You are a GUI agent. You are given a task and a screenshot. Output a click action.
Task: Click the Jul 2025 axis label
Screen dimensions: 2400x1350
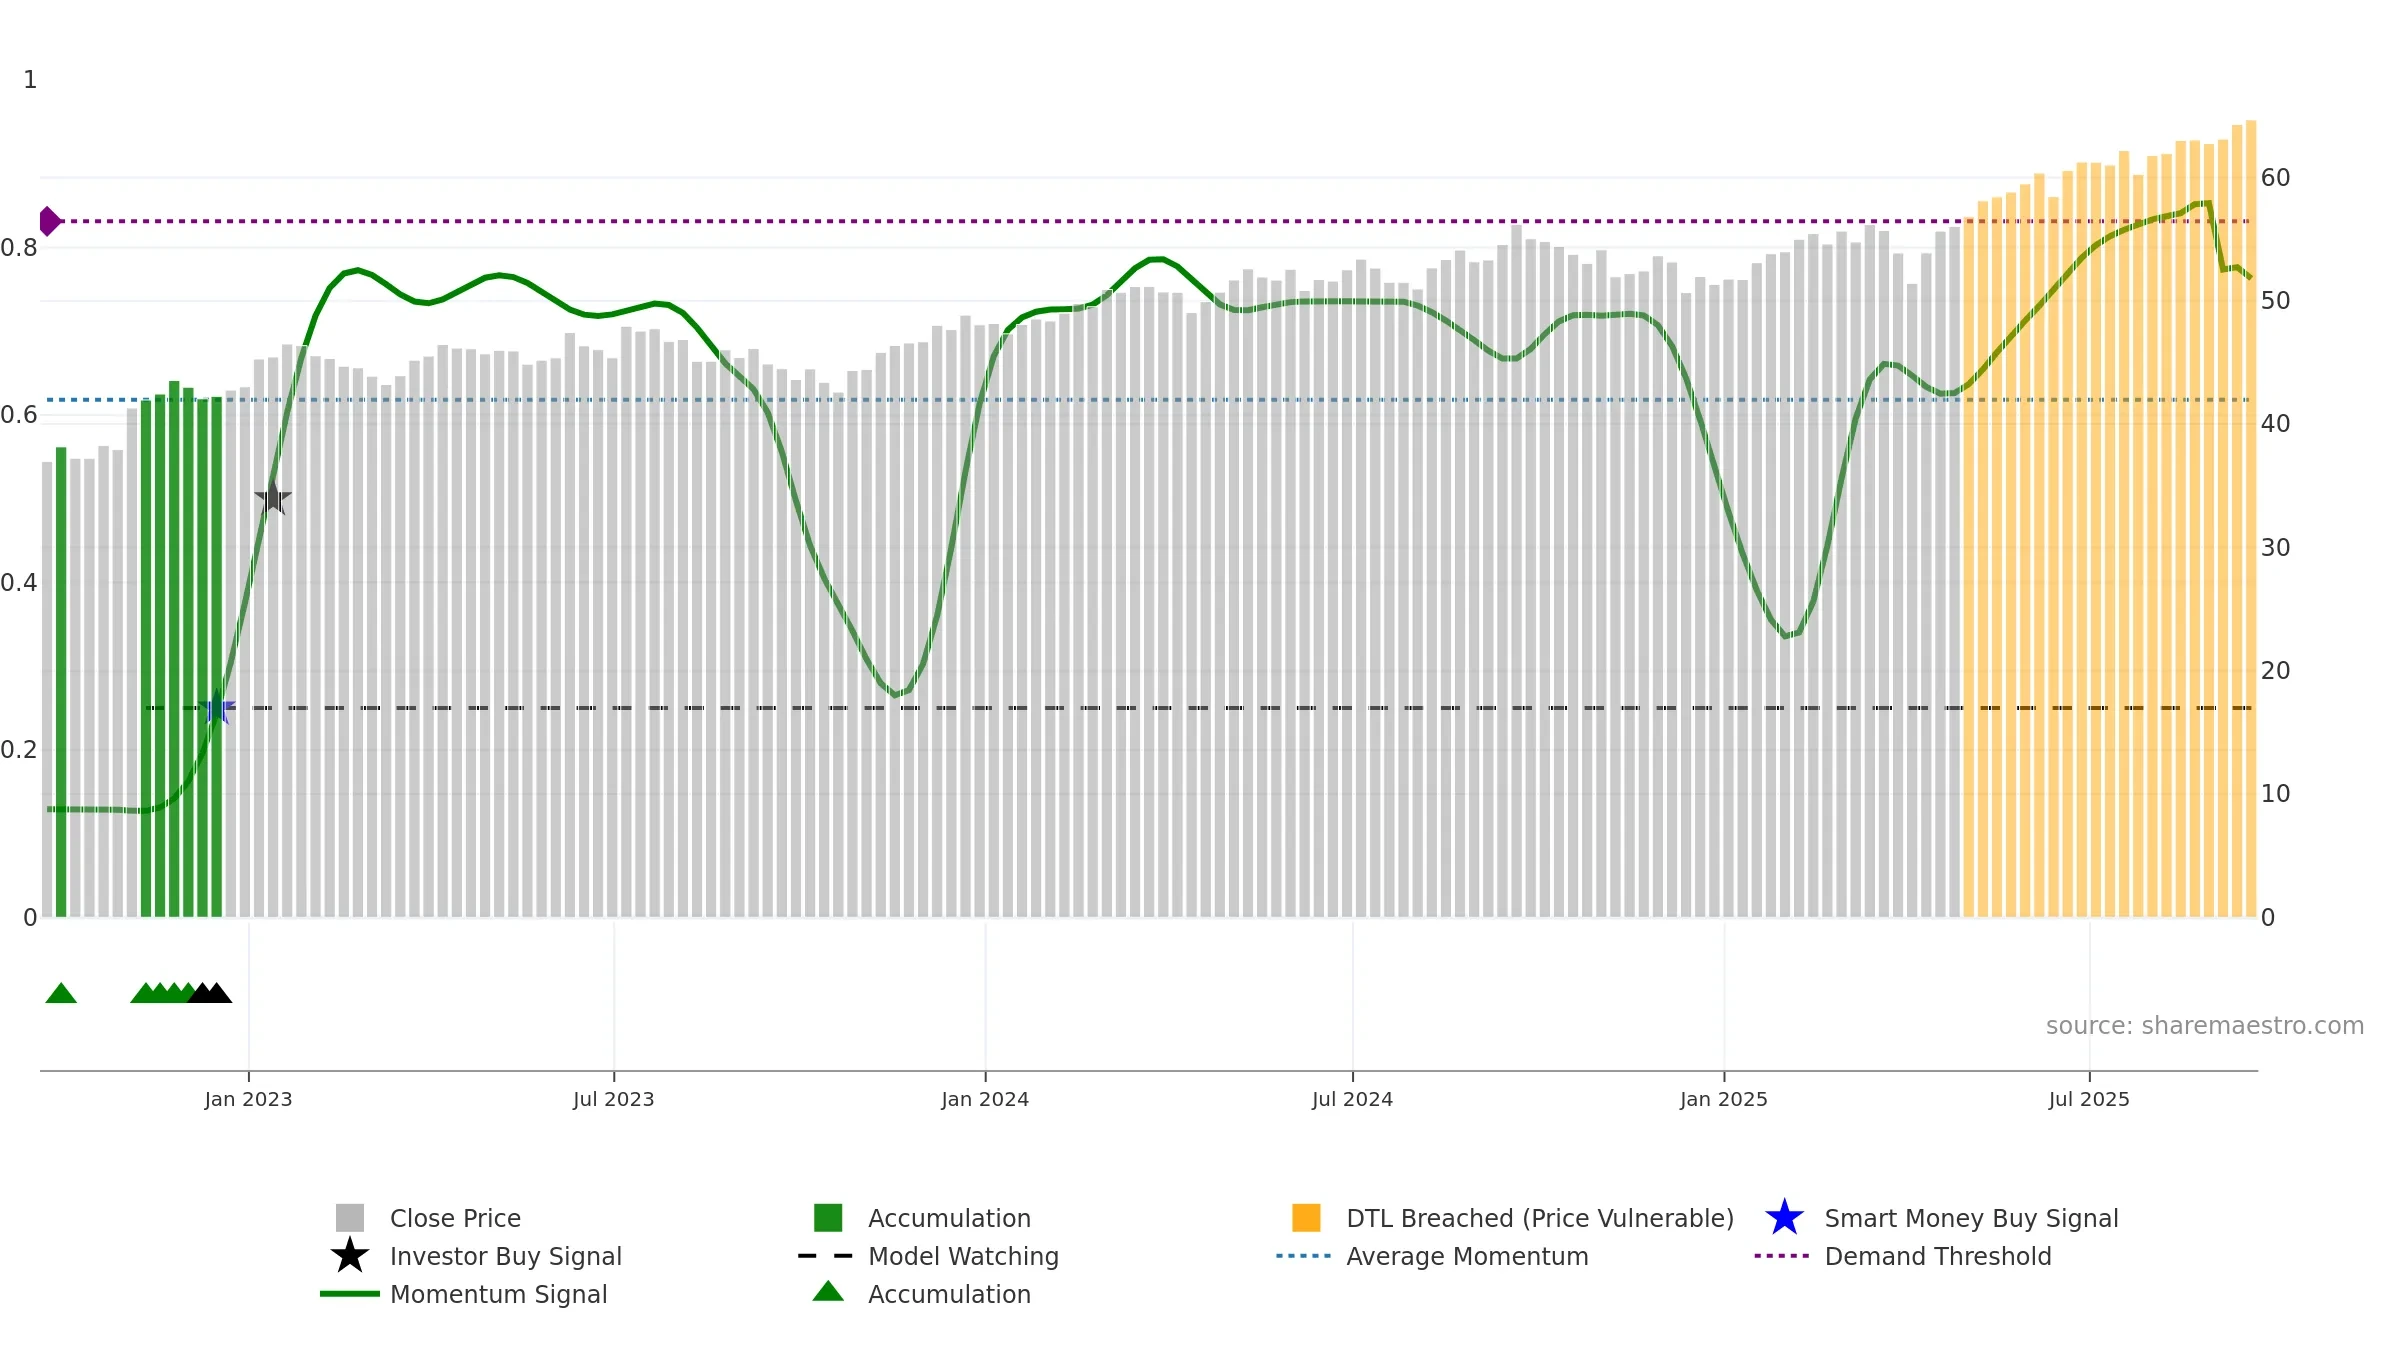point(2089,1100)
